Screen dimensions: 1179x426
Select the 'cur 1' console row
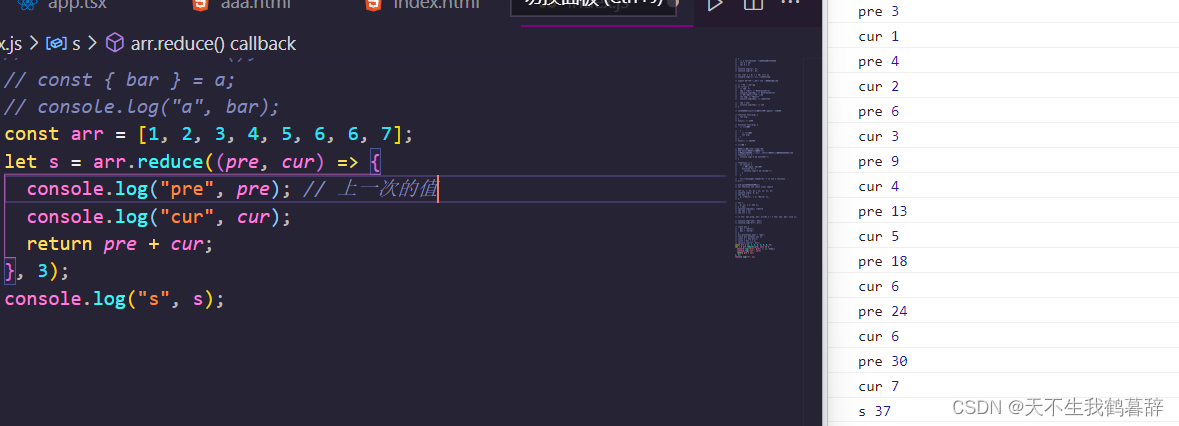click(x=1003, y=36)
